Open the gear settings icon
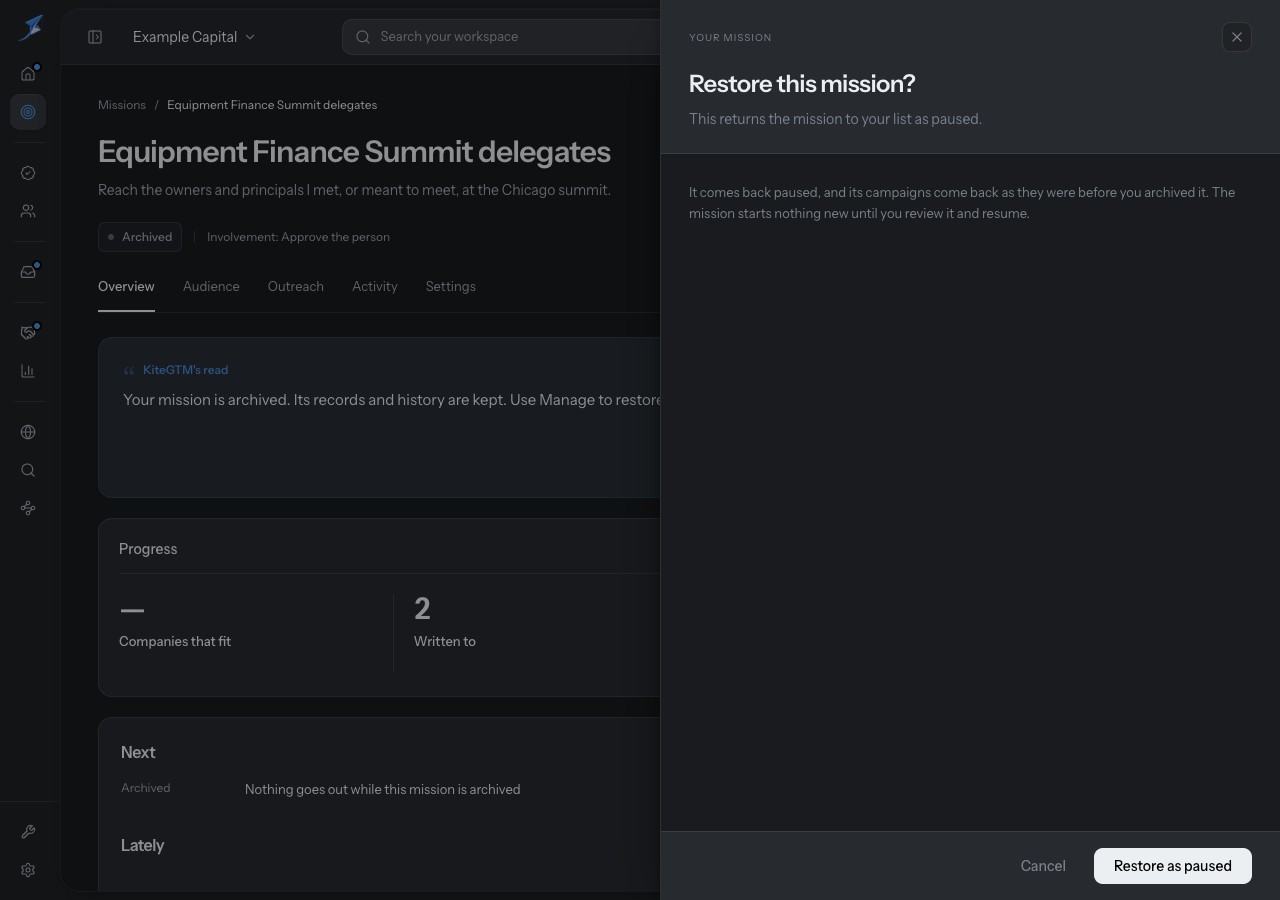This screenshot has width=1280, height=900. pos(28,870)
